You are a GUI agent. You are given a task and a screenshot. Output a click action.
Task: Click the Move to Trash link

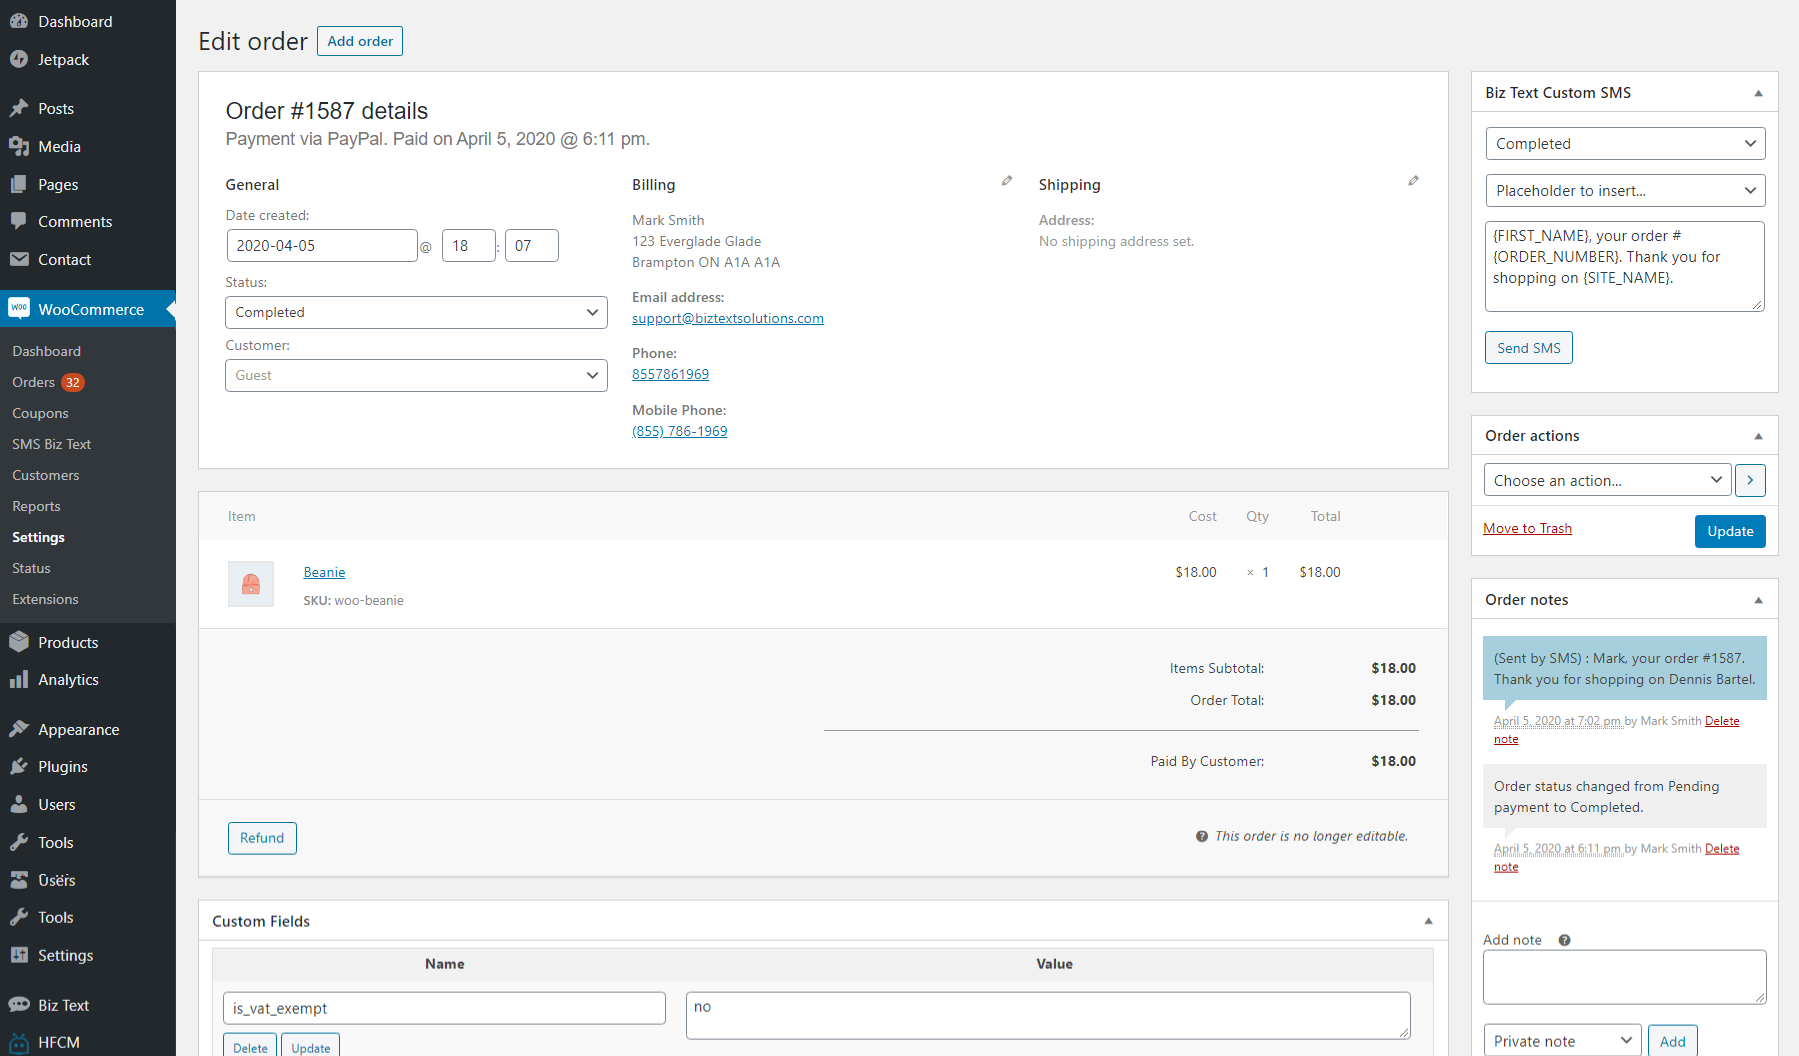(x=1527, y=528)
